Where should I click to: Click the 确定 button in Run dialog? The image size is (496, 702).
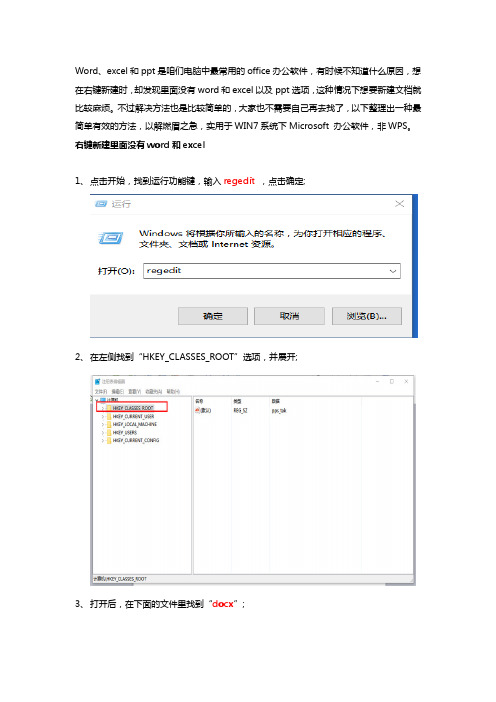[213, 316]
